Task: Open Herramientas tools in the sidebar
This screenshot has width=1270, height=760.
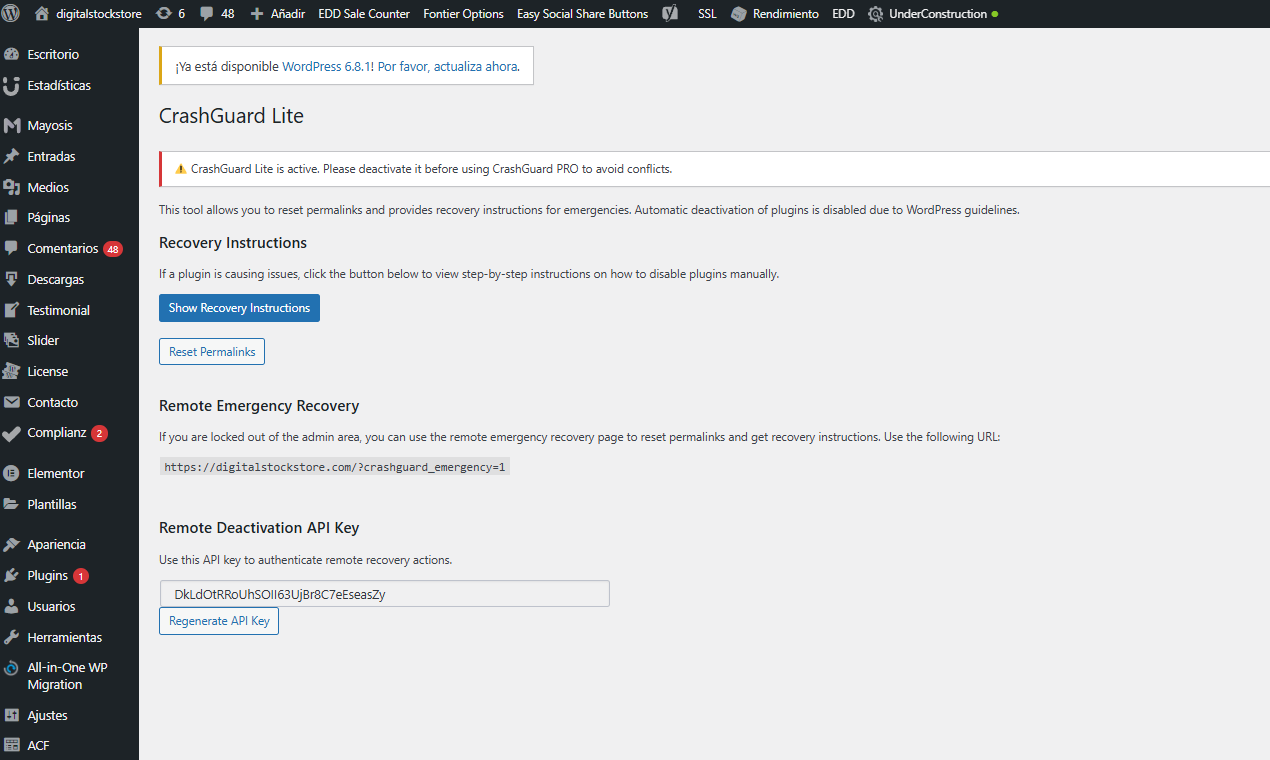Action: click(x=69, y=637)
